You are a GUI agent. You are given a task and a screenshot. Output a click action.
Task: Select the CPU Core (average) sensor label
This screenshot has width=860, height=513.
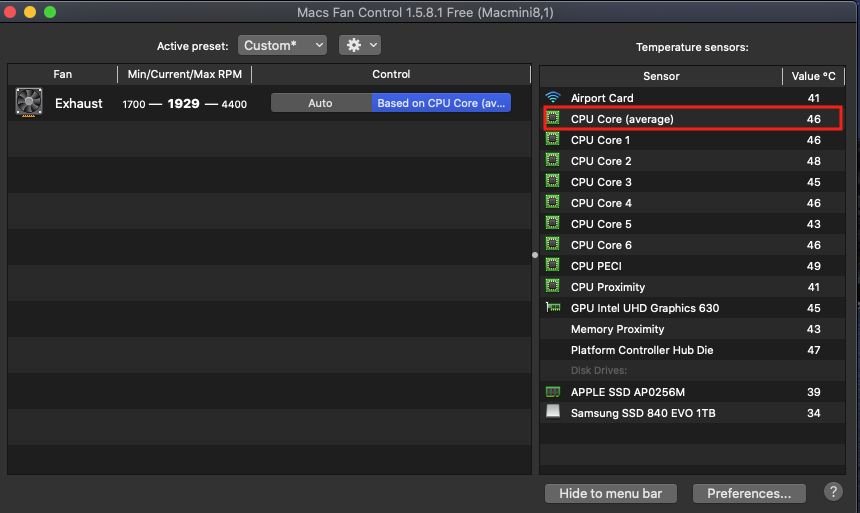622,119
